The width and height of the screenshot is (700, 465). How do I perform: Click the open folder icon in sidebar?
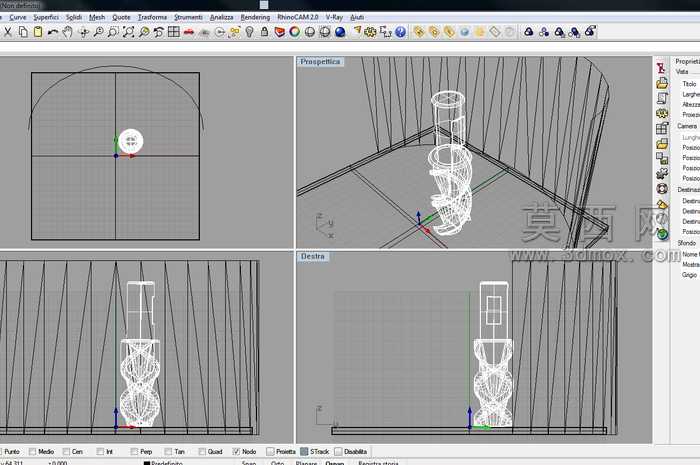(662, 83)
